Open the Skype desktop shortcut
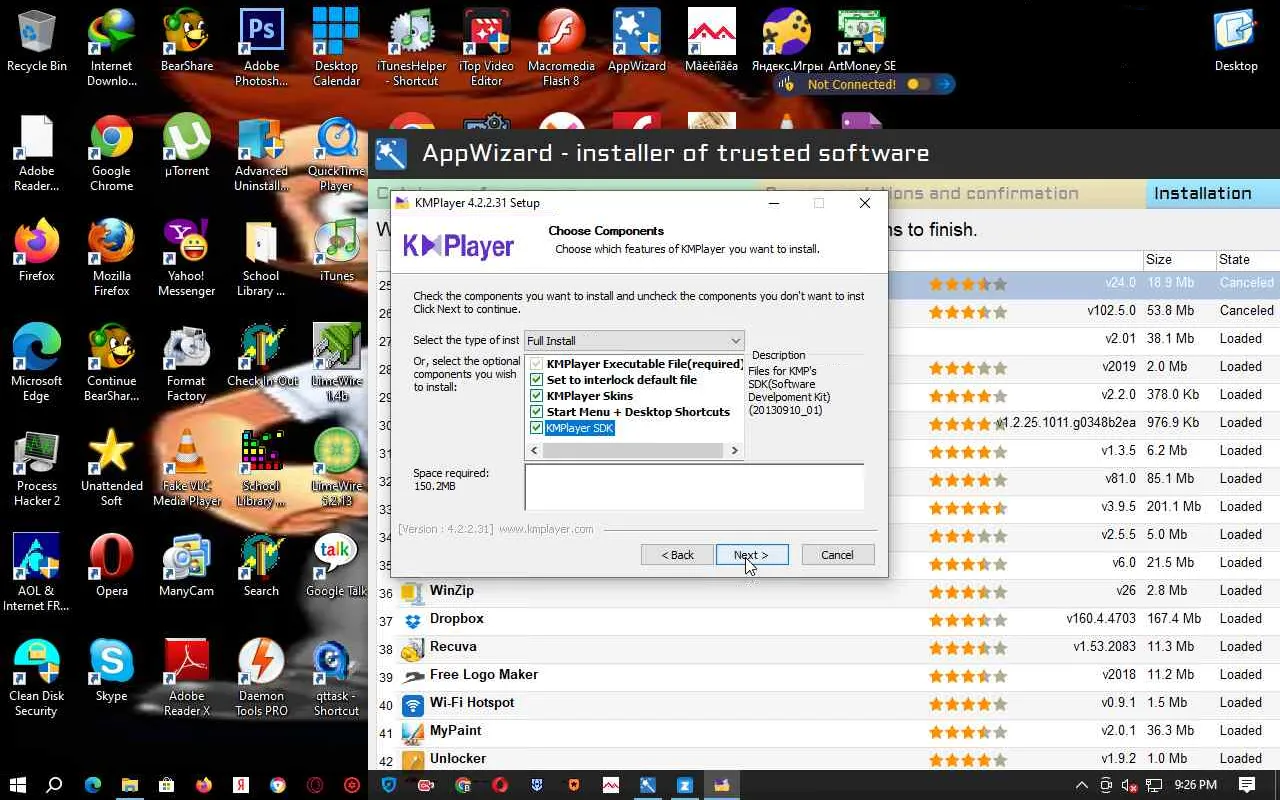Image resolution: width=1280 pixels, height=800 pixels. [x=111, y=670]
